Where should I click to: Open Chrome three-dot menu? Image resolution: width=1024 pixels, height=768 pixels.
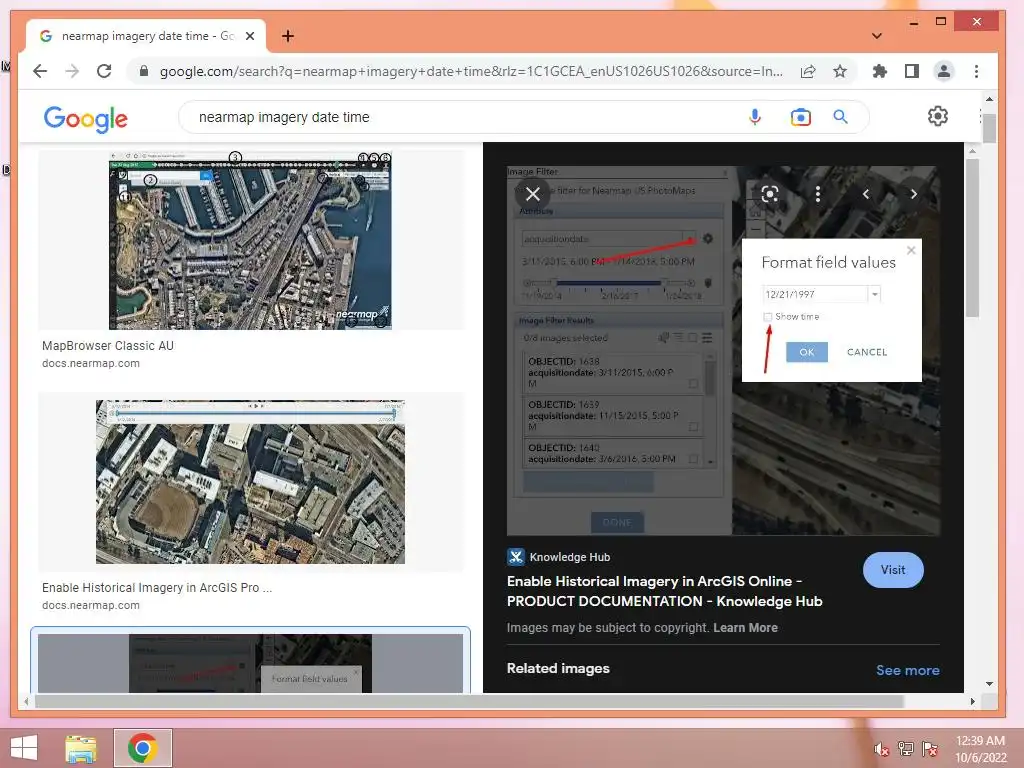[976, 71]
